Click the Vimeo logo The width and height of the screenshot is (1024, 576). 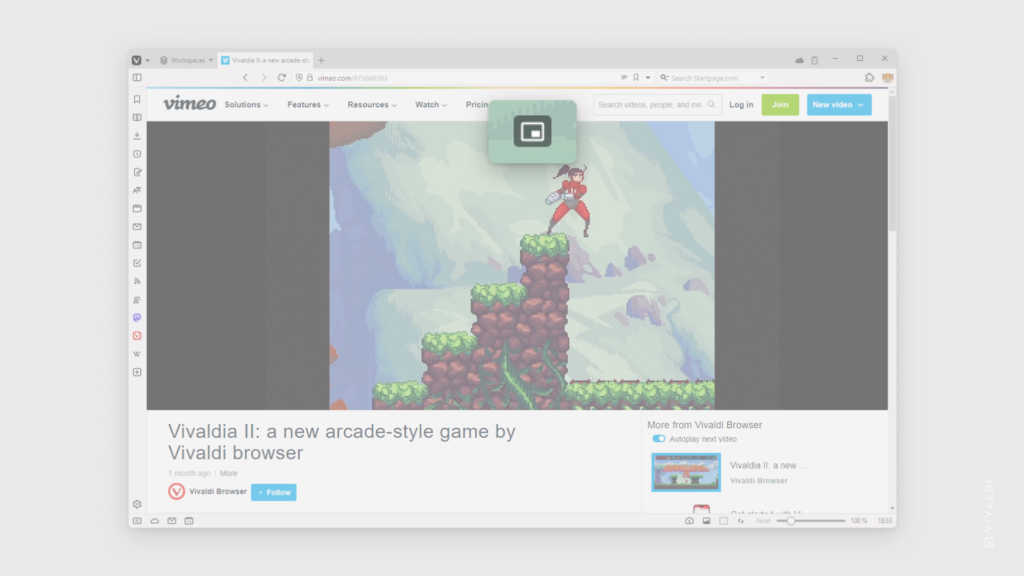pyautogui.click(x=189, y=103)
